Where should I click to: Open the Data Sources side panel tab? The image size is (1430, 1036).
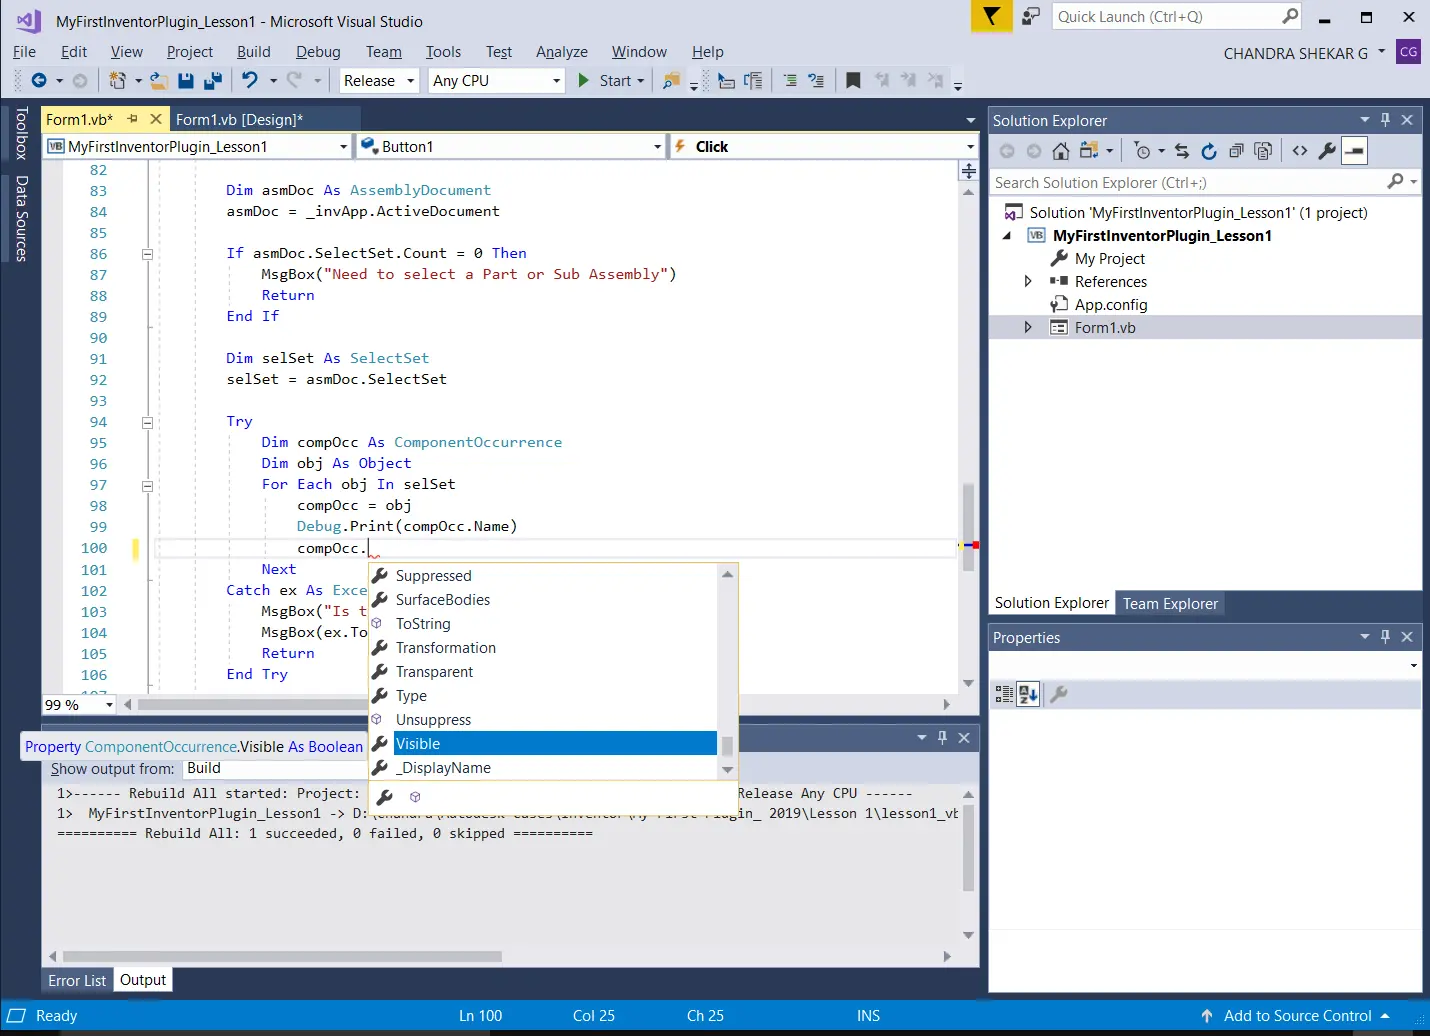pyautogui.click(x=21, y=219)
